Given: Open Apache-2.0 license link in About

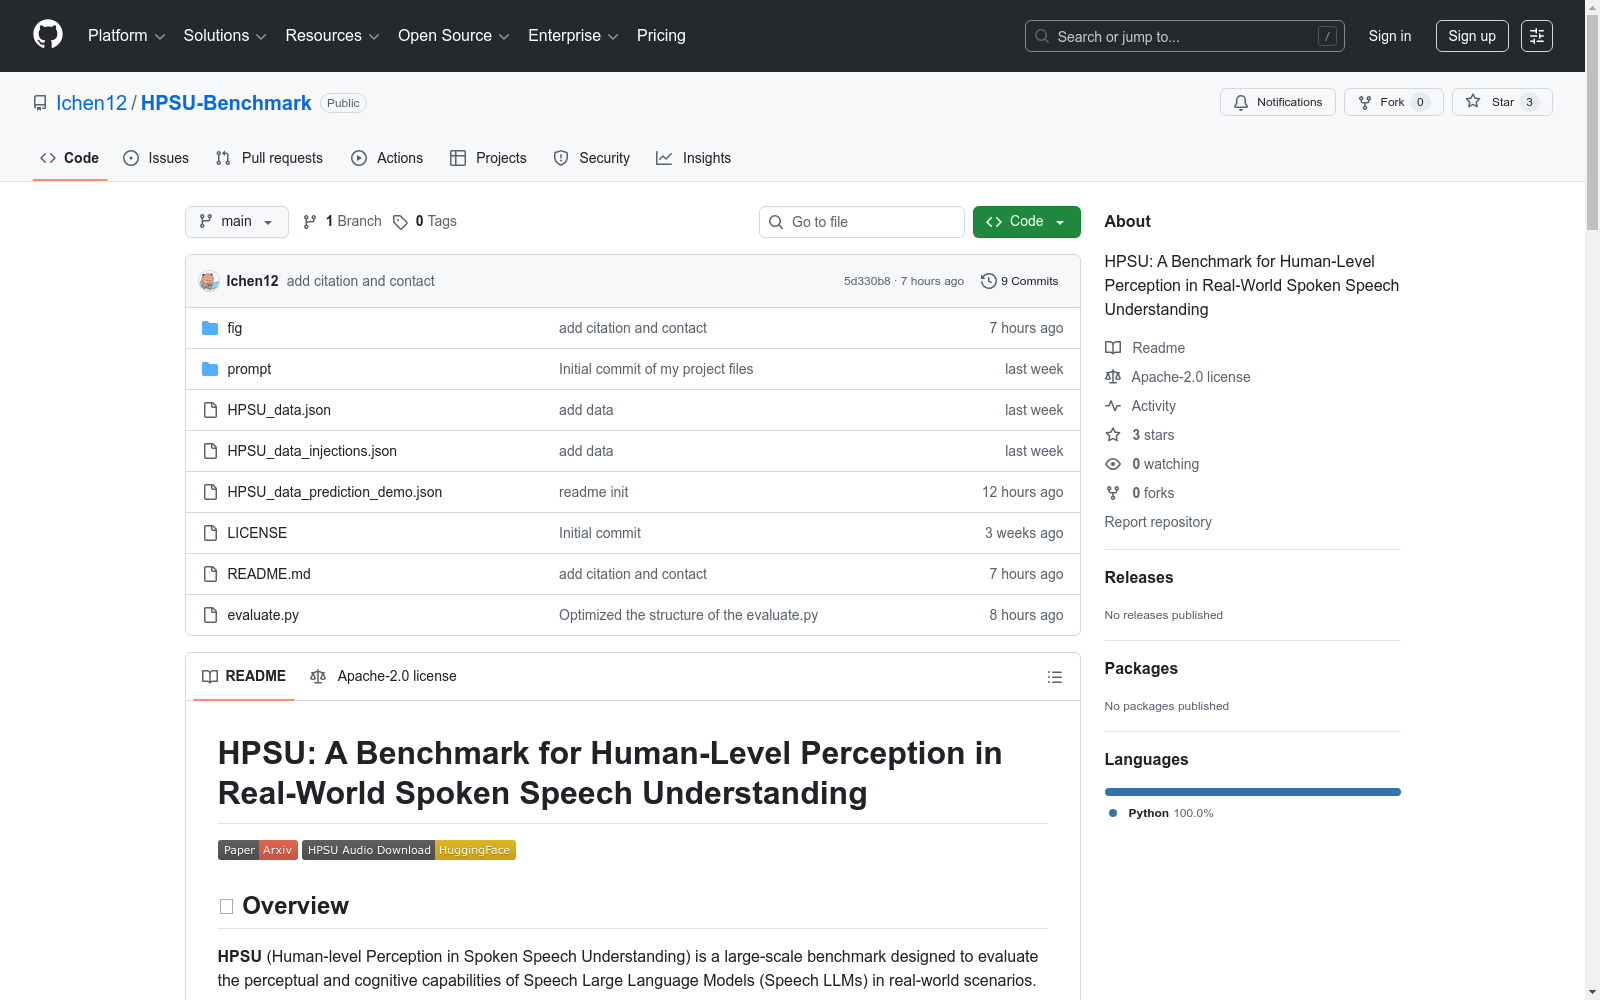Looking at the screenshot, I should click(1179, 377).
